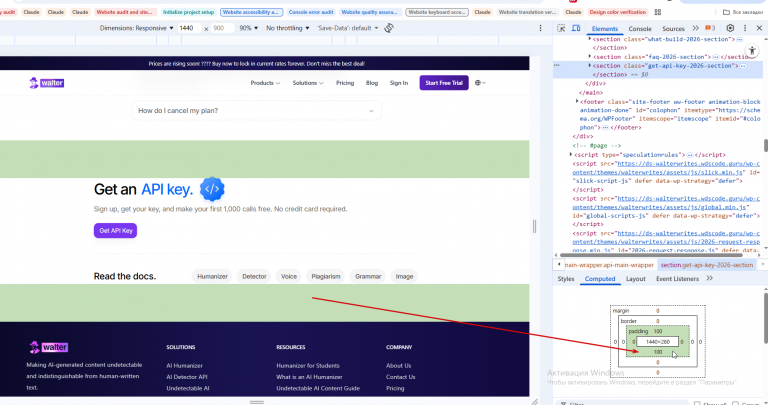Click the ellipsis beside selected section row
The image size is (768, 405).
[556, 65]
